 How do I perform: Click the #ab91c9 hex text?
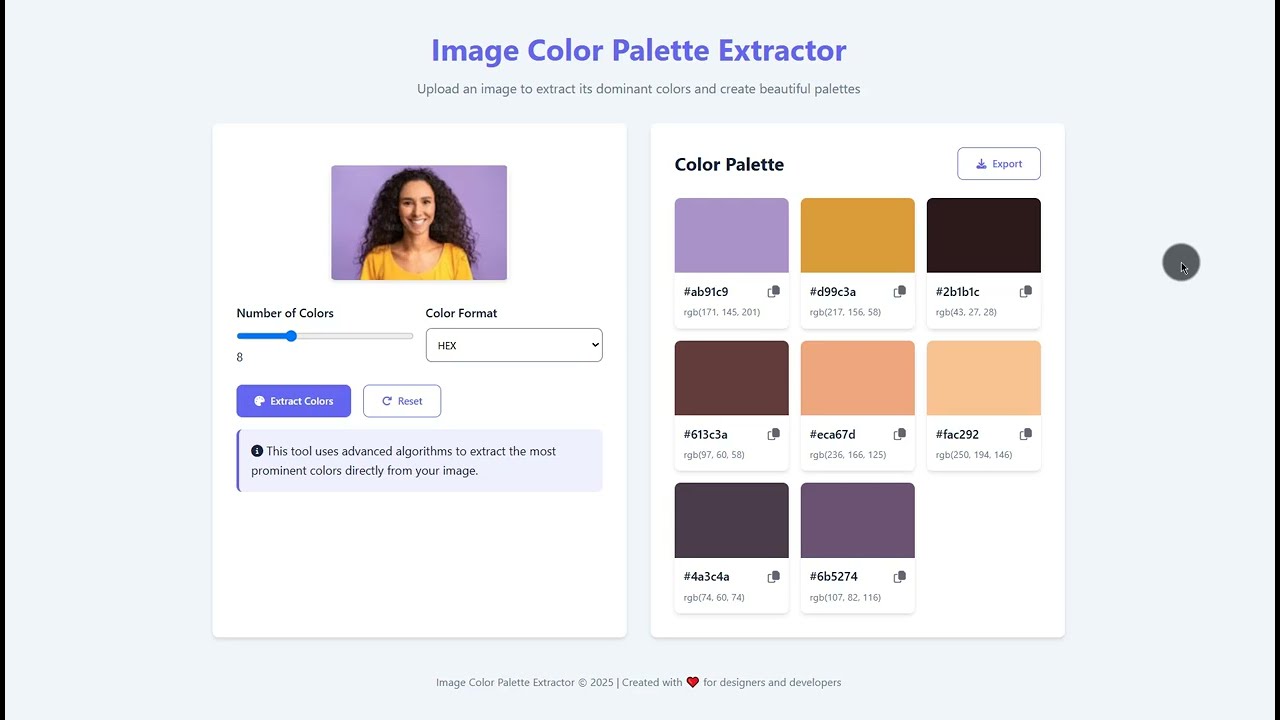pyautogui.click(x=706, y=292)
